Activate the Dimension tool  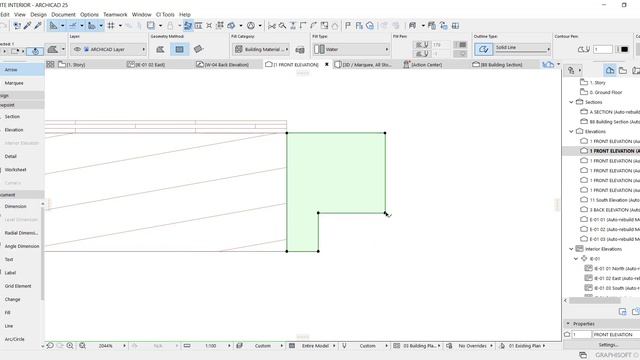click(x=16, y=206)
